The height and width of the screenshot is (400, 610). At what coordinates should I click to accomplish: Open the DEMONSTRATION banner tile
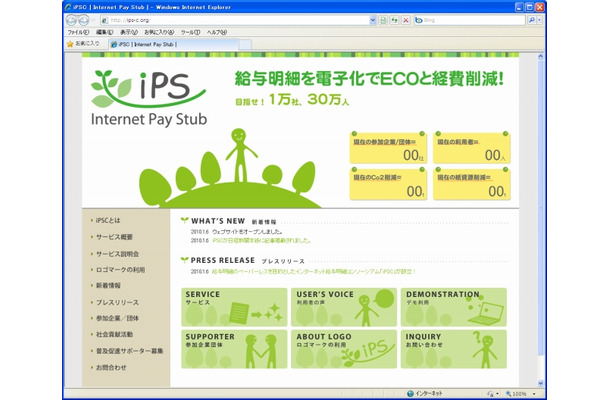pos(454,307)
